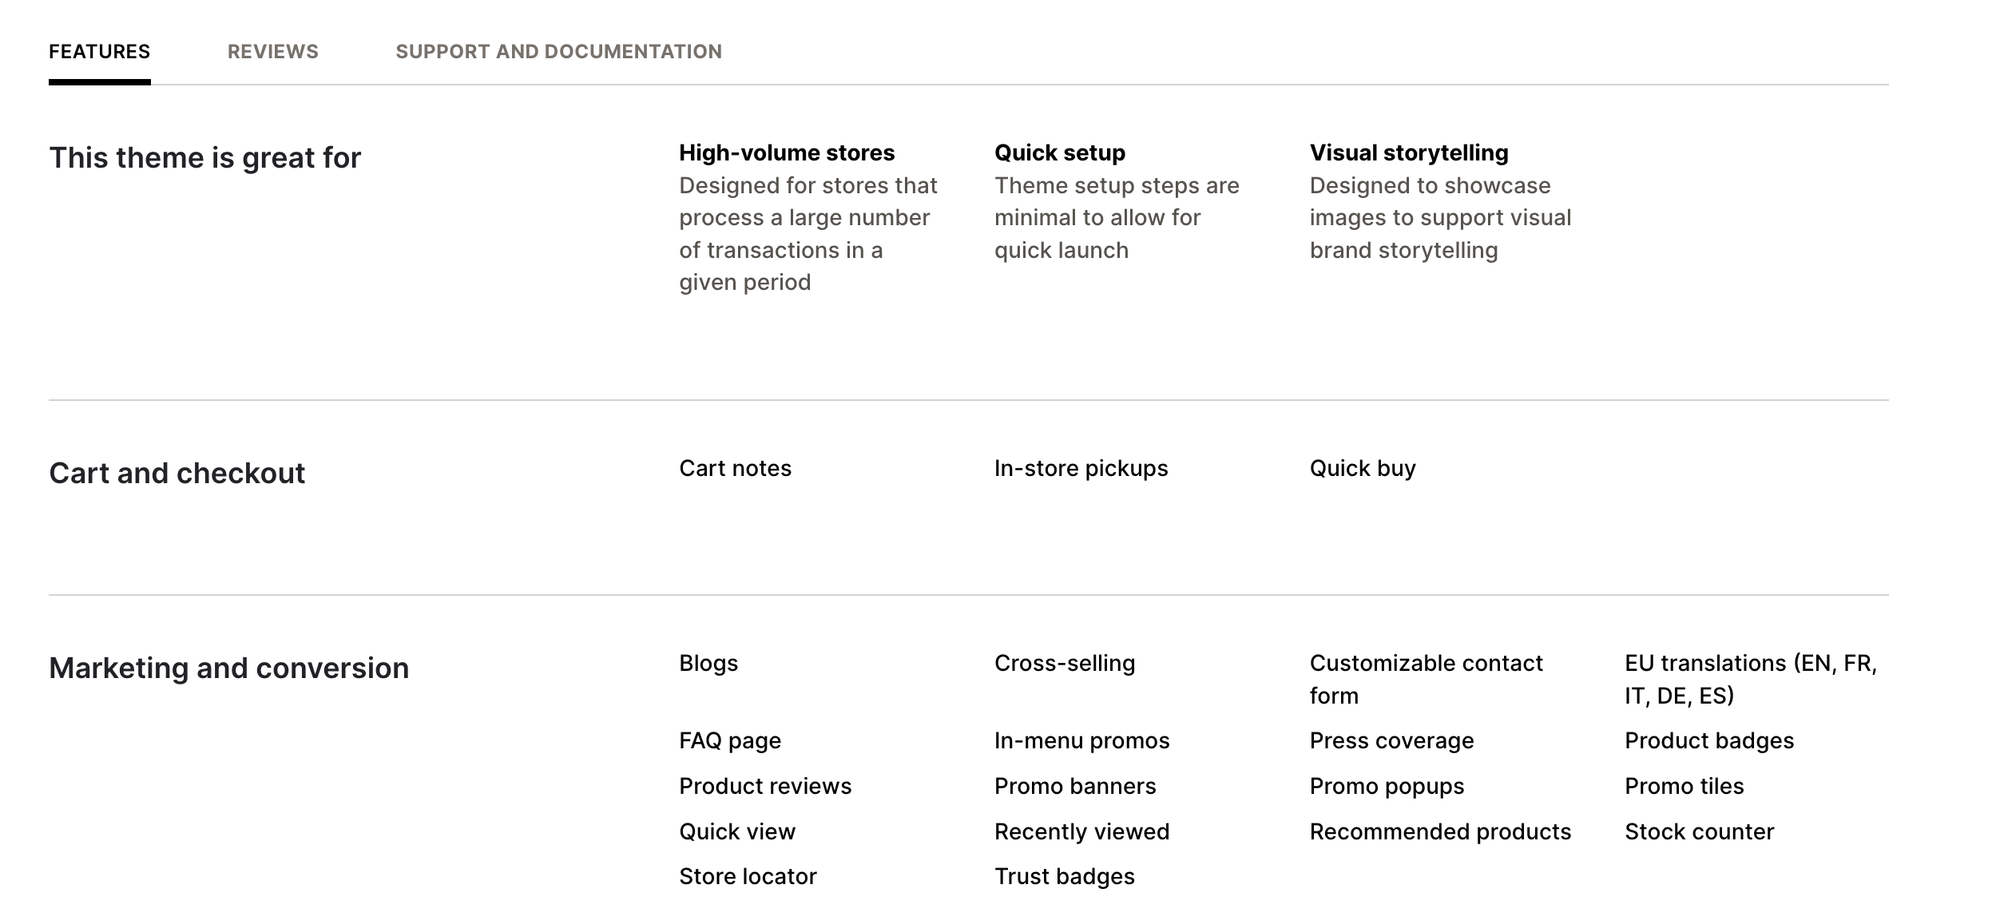The image size is (2000, 920).
Task: Click the Store locator feature
Action: tap(747, 876)
